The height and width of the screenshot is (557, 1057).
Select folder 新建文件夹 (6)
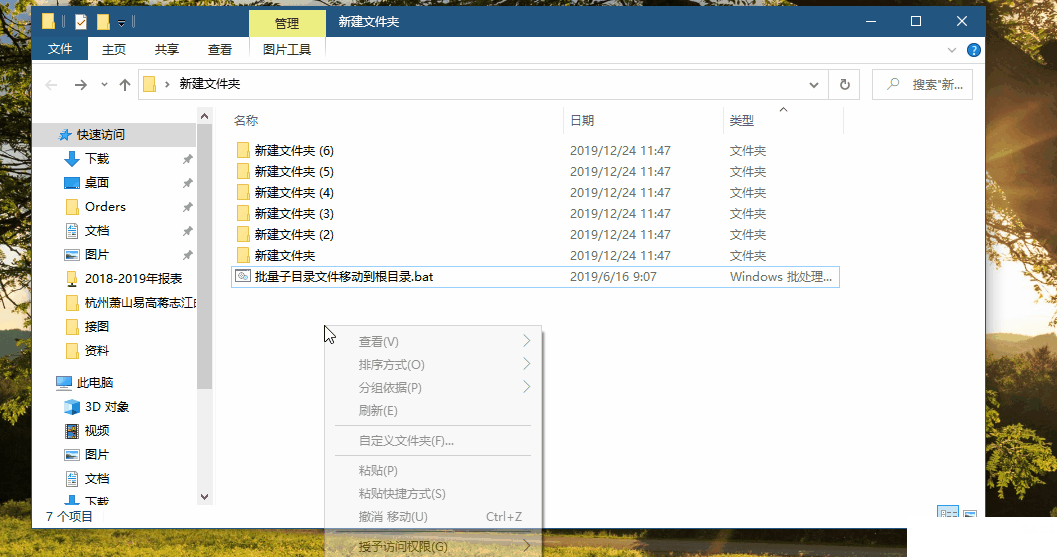pyautogui.click(x=294, y=150)
